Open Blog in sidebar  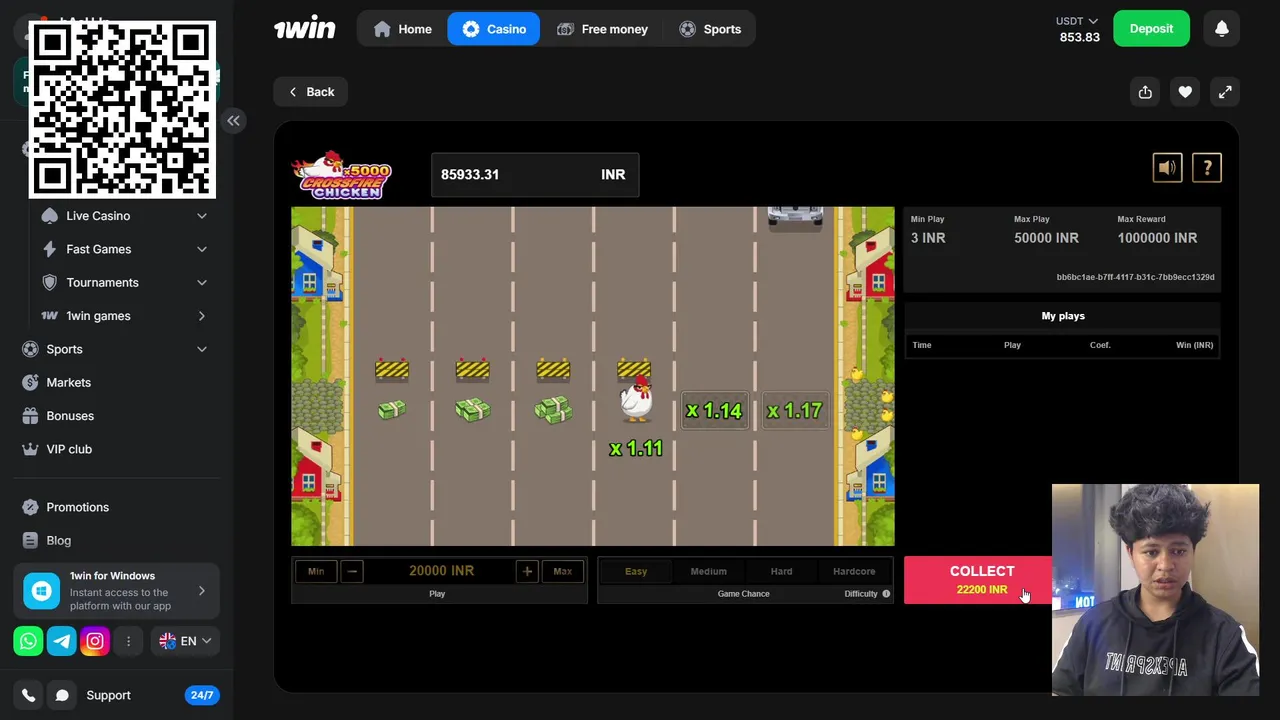coord(58,541)
